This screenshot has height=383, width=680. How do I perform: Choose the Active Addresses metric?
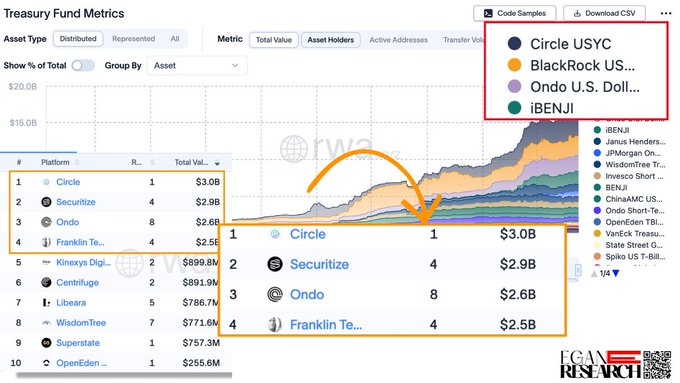pyautogui.click(x=398, y=40)
